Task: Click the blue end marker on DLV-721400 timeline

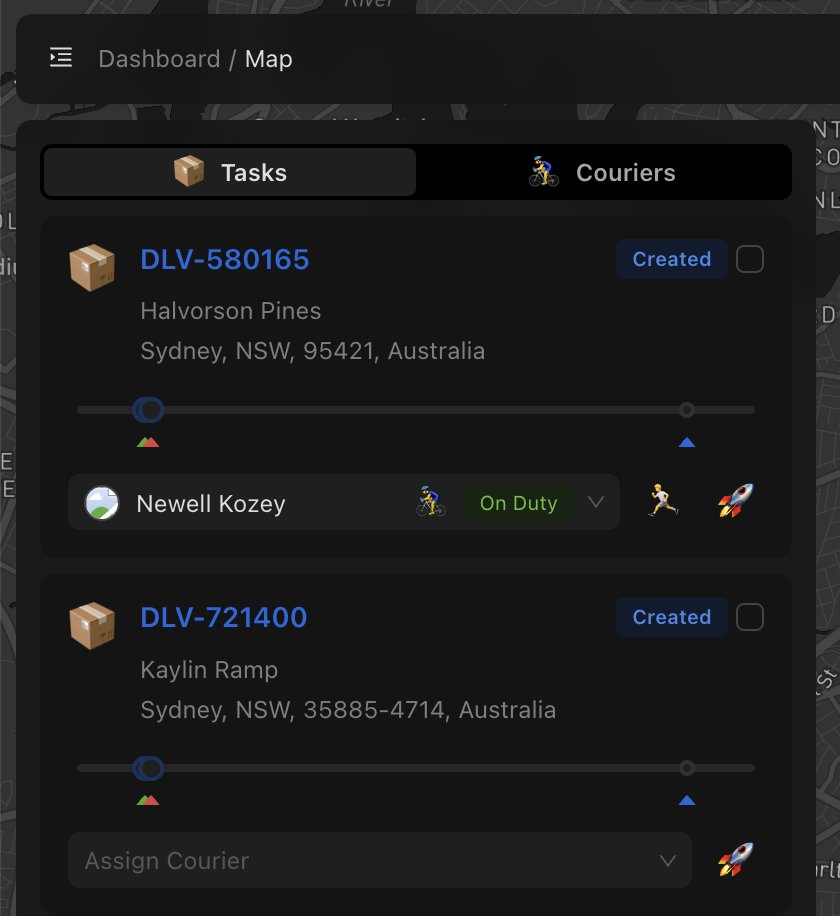Action: point(686,800)
